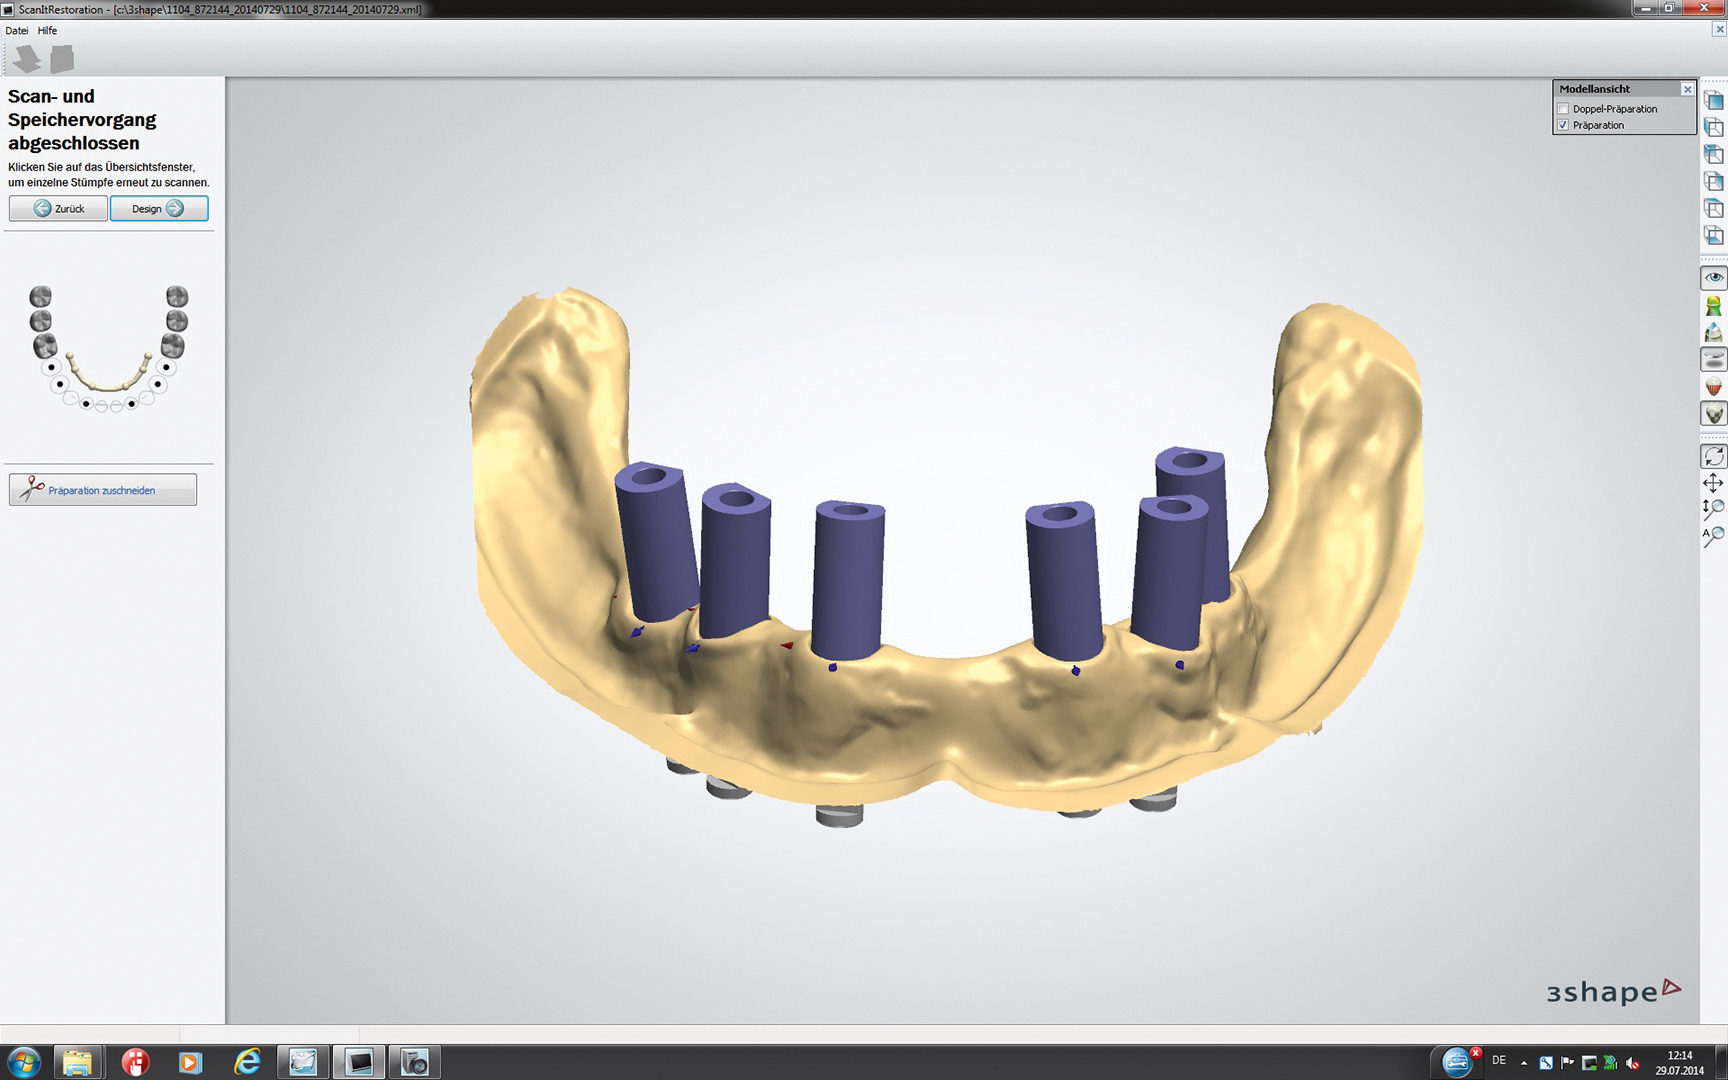Click the auto-zoom 'A' magnifier icon
Screen dimensions: 1728x1080
coord(1713,536)
